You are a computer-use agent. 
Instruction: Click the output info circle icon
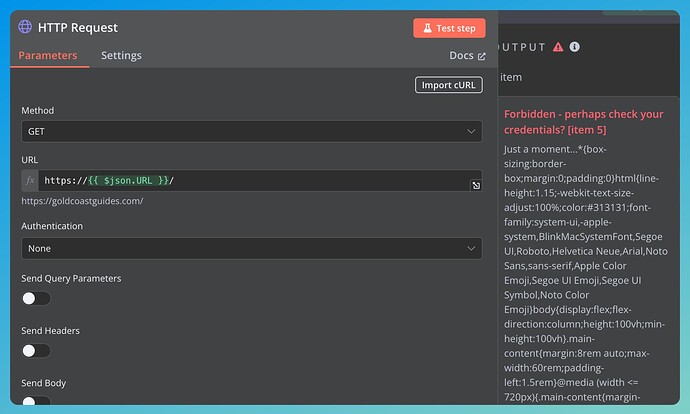point(574,47)
